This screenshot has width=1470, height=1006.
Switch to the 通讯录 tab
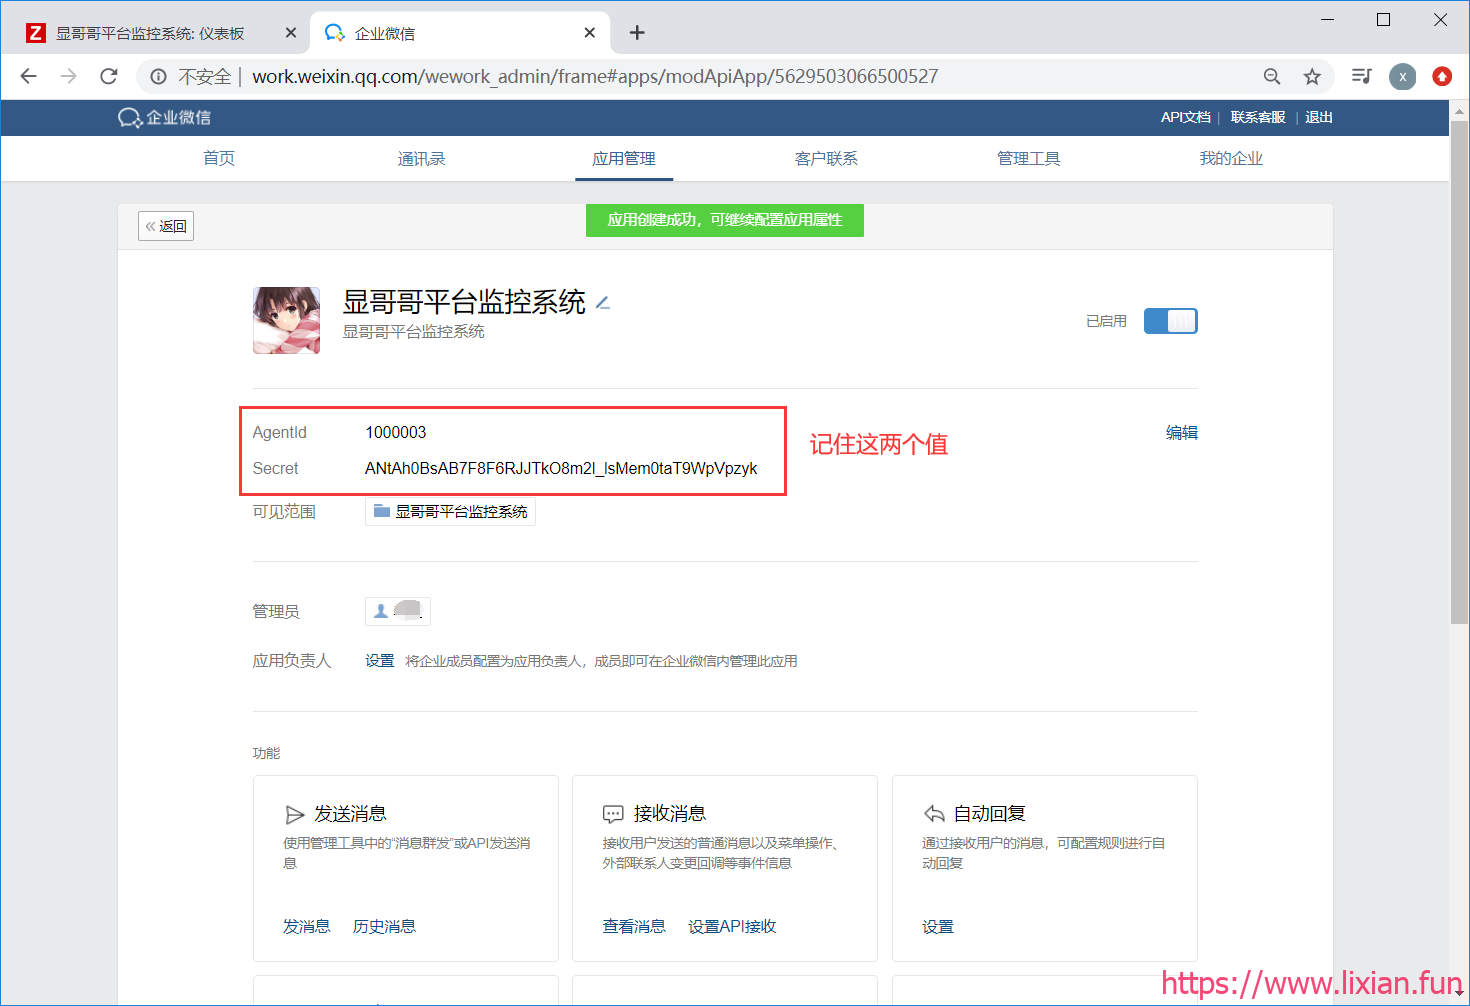coord(421,159)
